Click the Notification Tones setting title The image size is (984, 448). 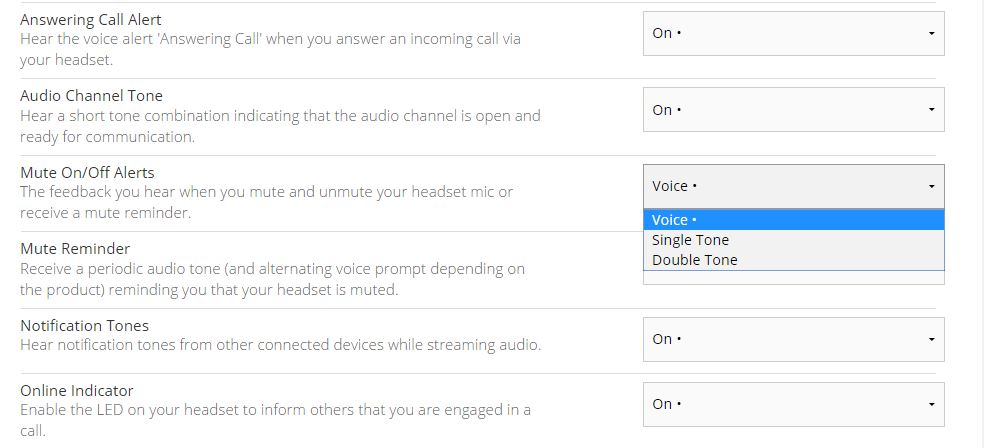tap(85, 326)
